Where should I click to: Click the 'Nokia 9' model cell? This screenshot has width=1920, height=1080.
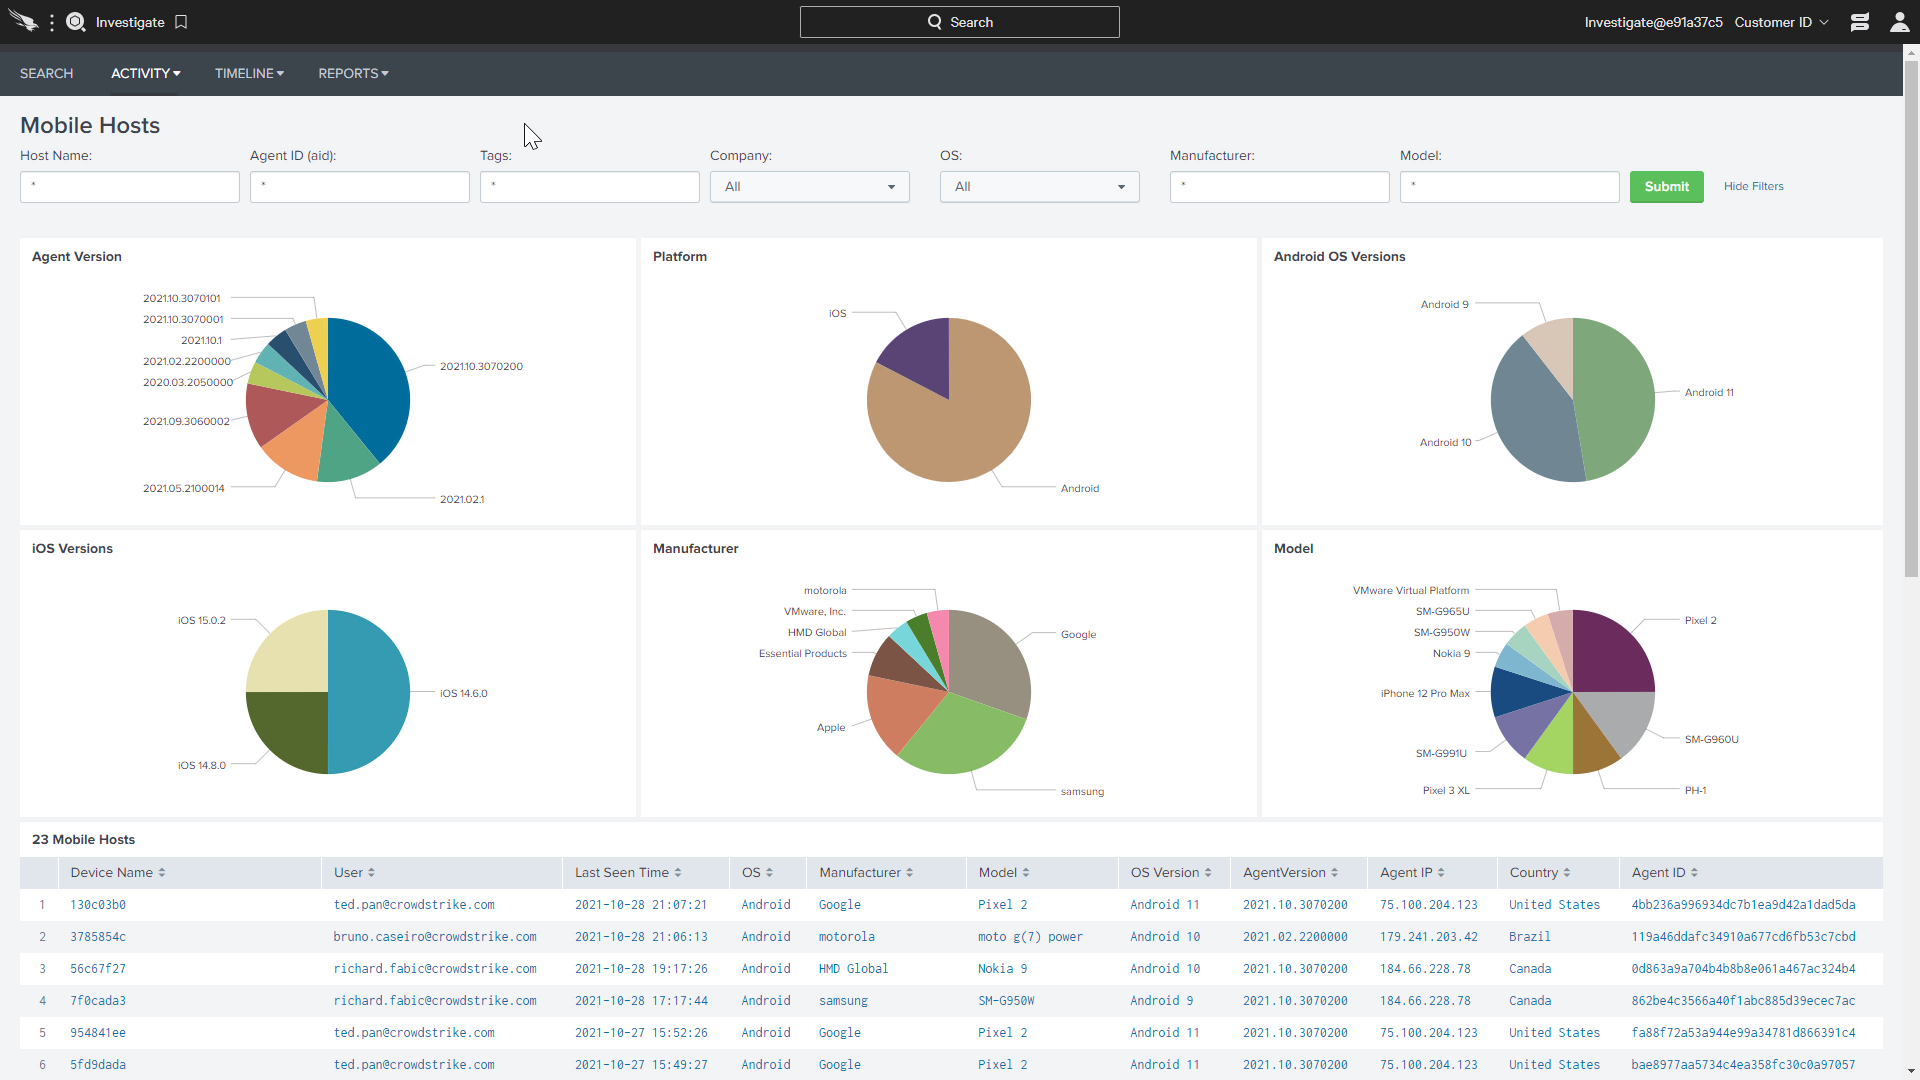click(1002, 969)
